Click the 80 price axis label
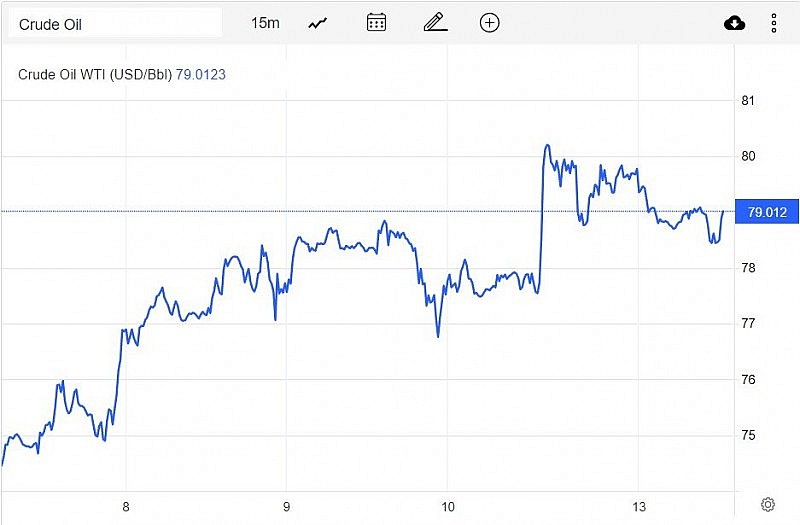 (747, 156)
